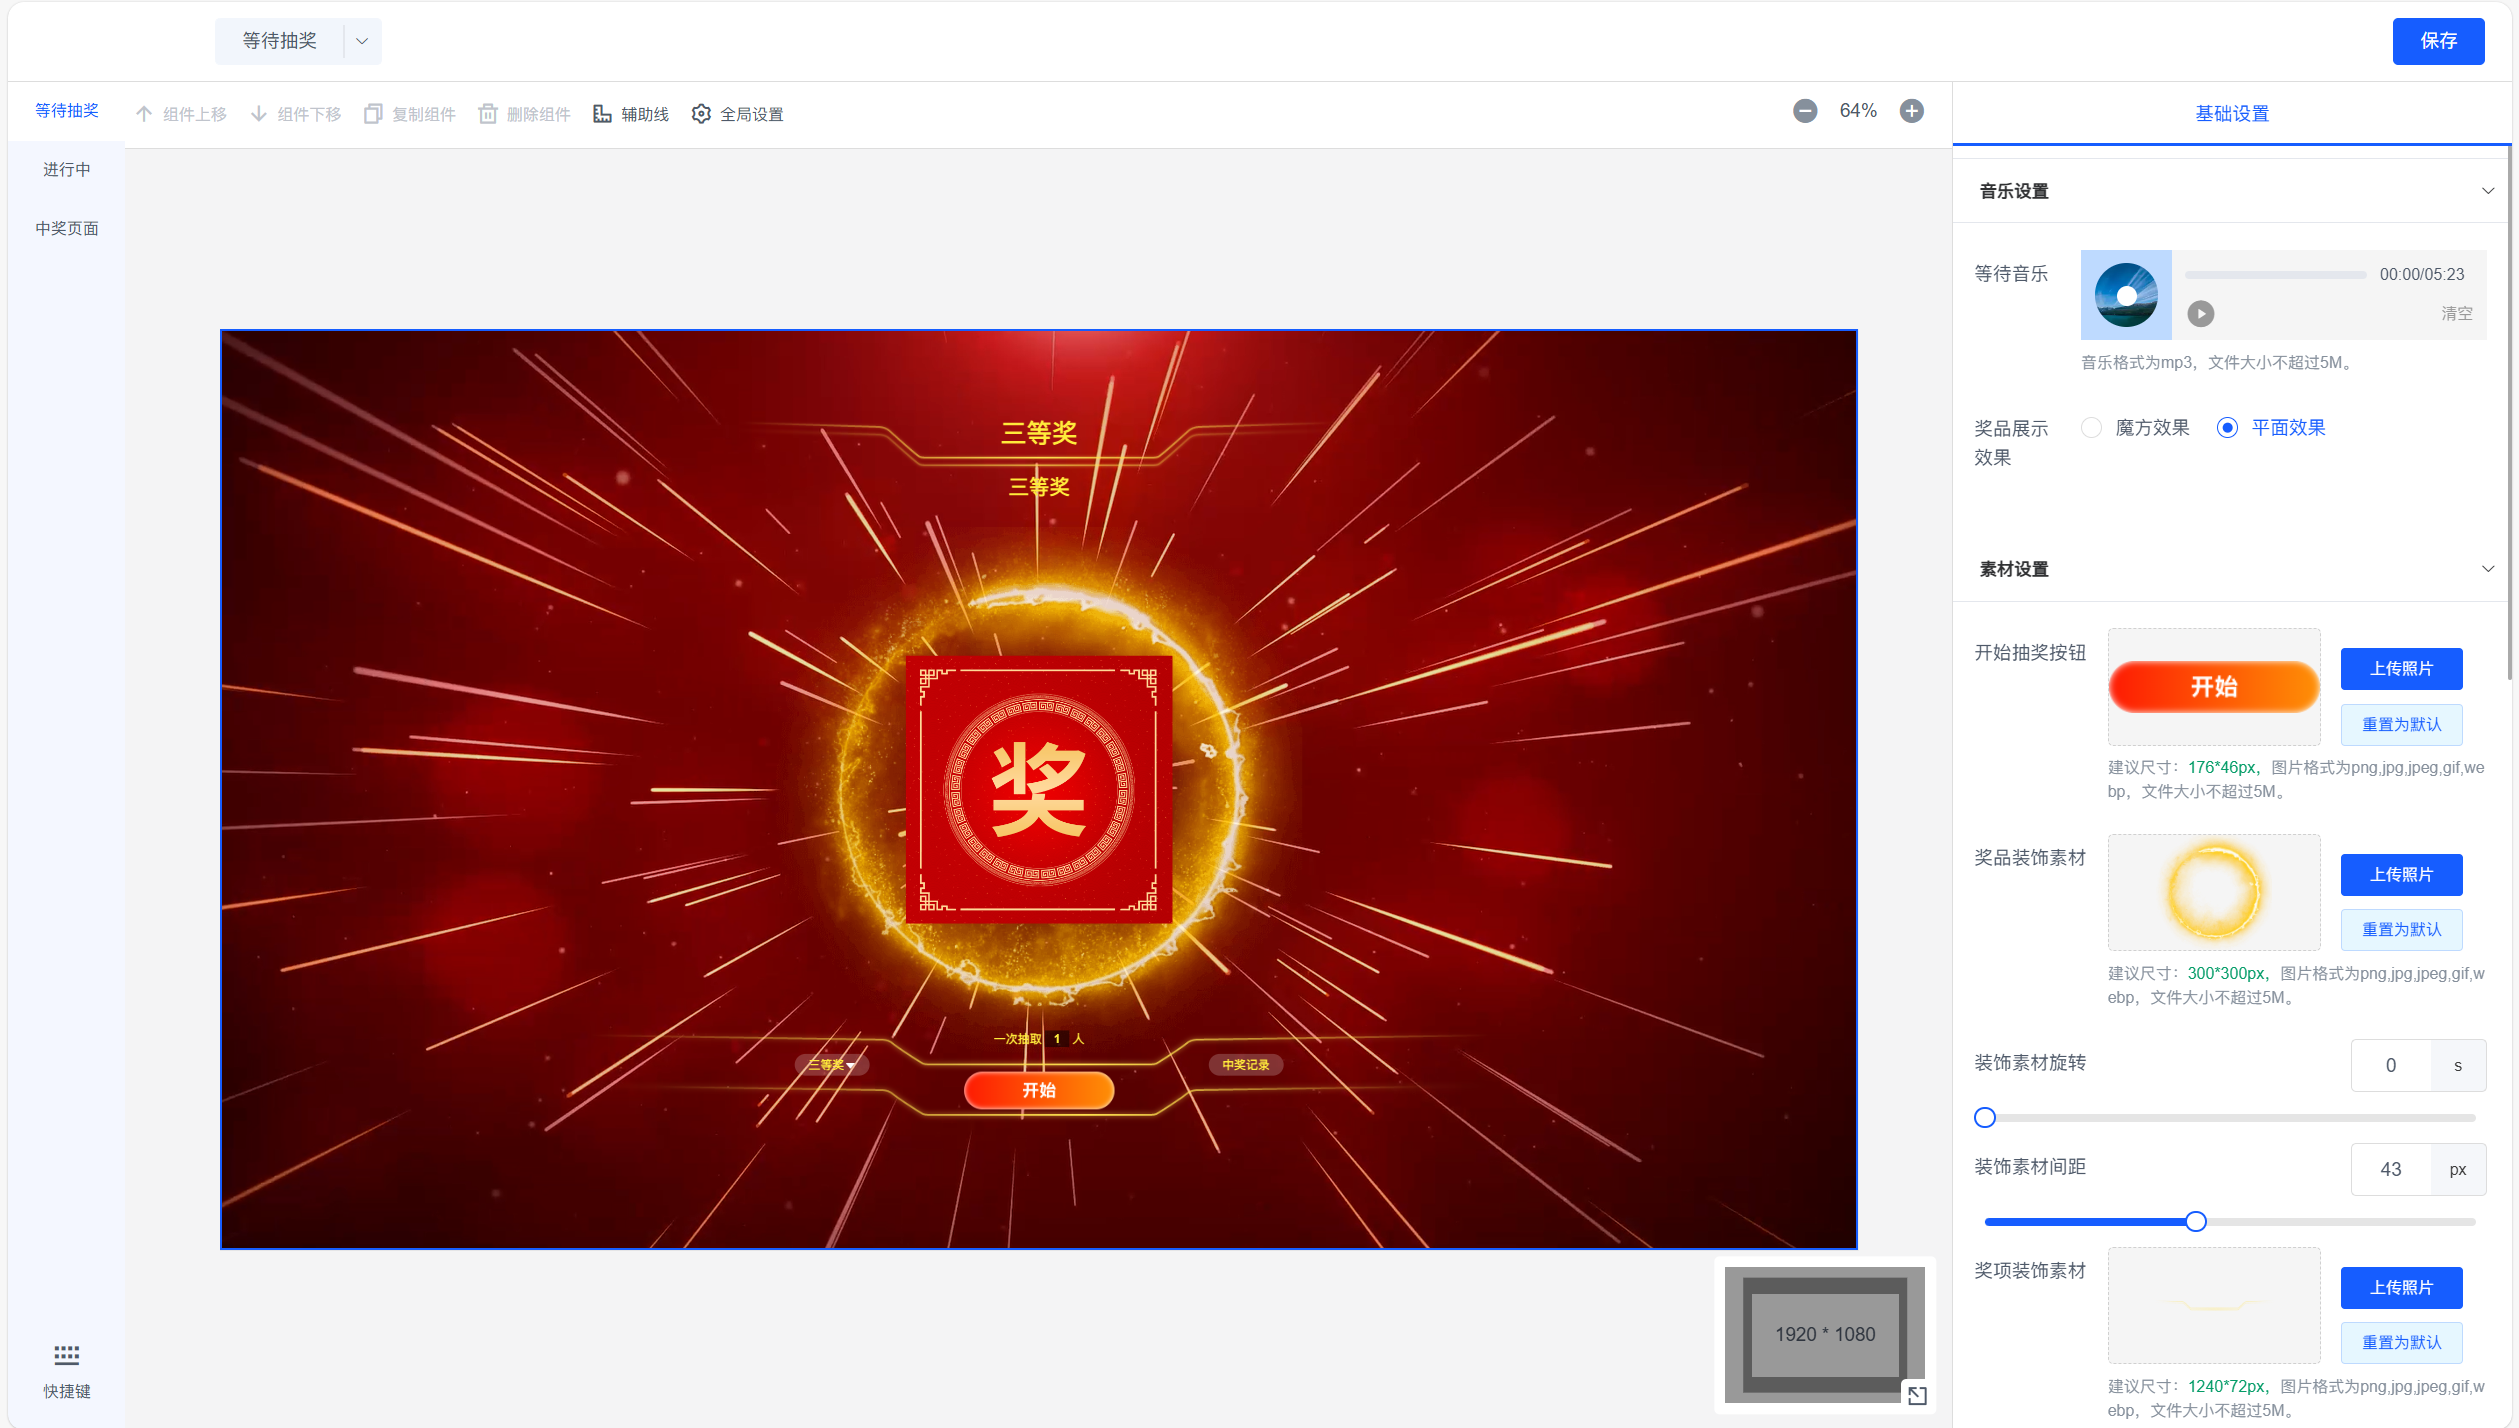Select the 平面效果 radio option
Image resolution: width=2519 pixels, height=1428 pixels.
(2227, 428)
